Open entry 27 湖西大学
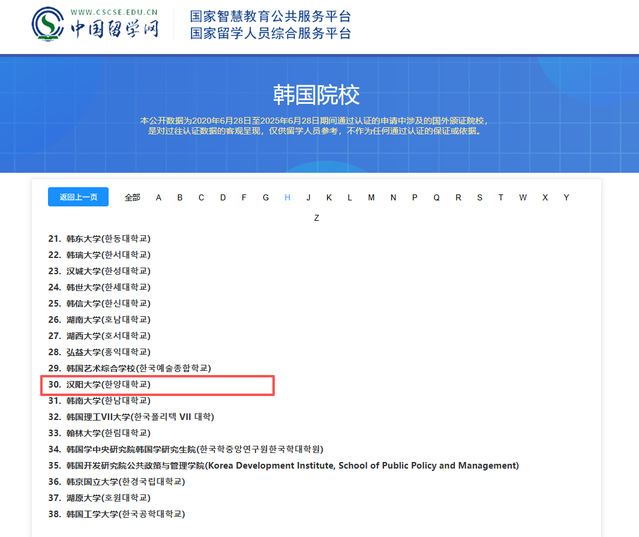The height and width of the screenshot is (537, 639). 99,336
